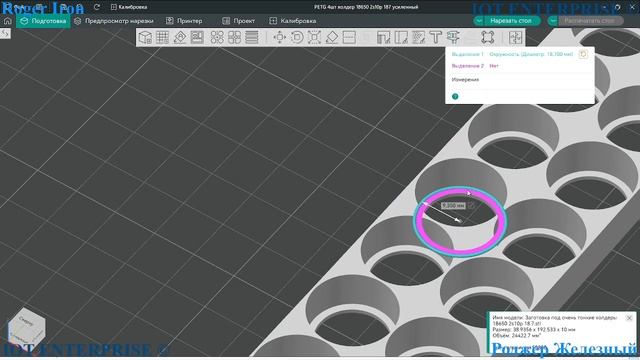Split the model to parts
This screenshot has width=640, height=360.
pos(234,37)
